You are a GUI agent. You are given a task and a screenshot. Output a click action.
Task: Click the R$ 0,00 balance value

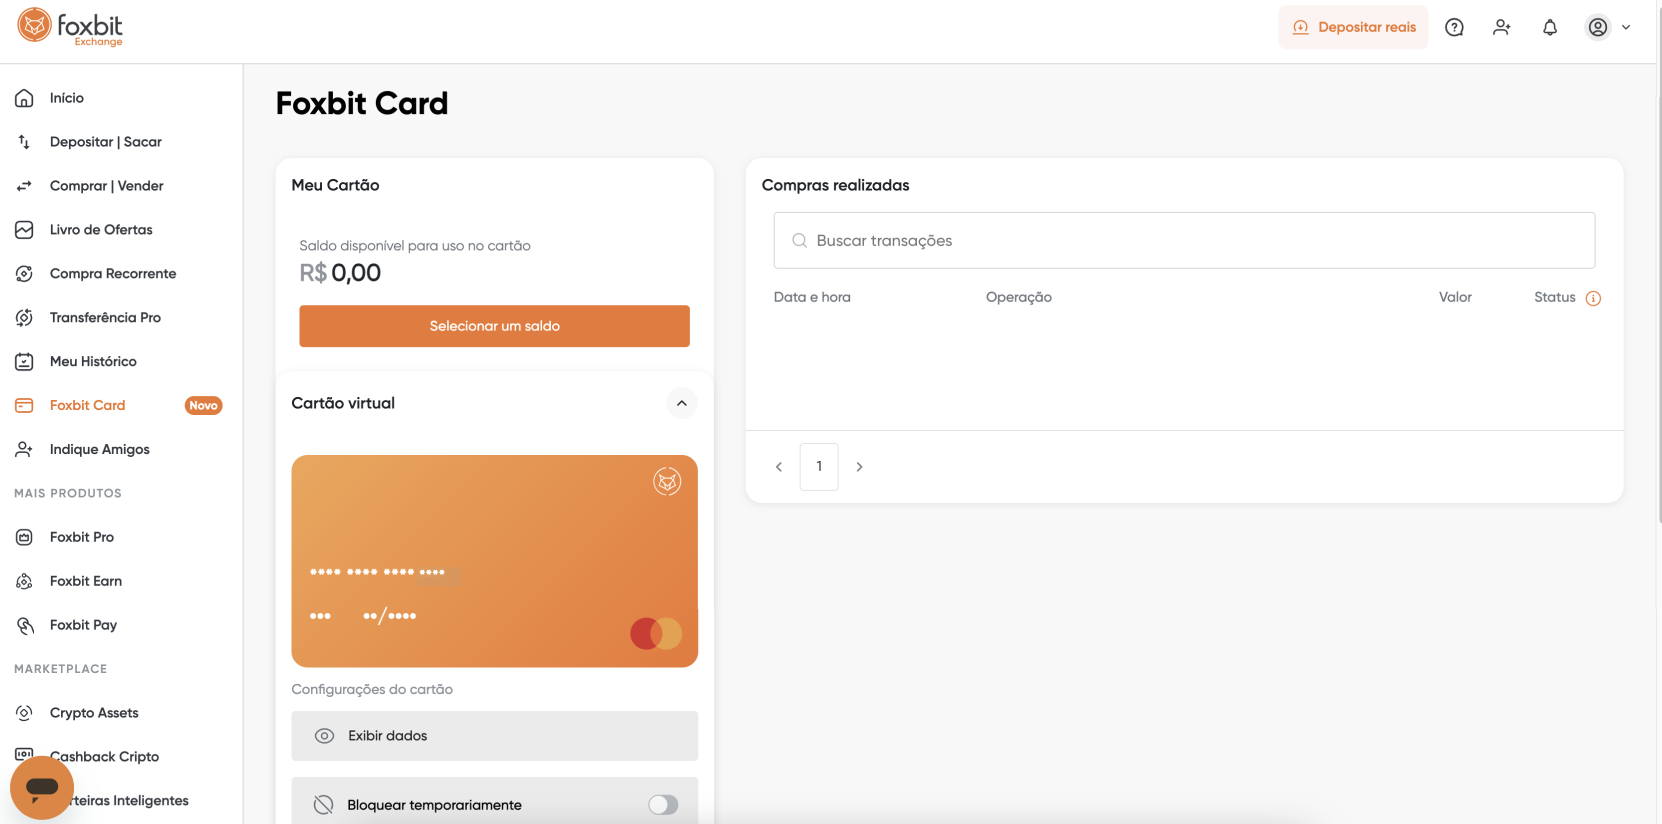pyautogui.click(x=340, y=273)
